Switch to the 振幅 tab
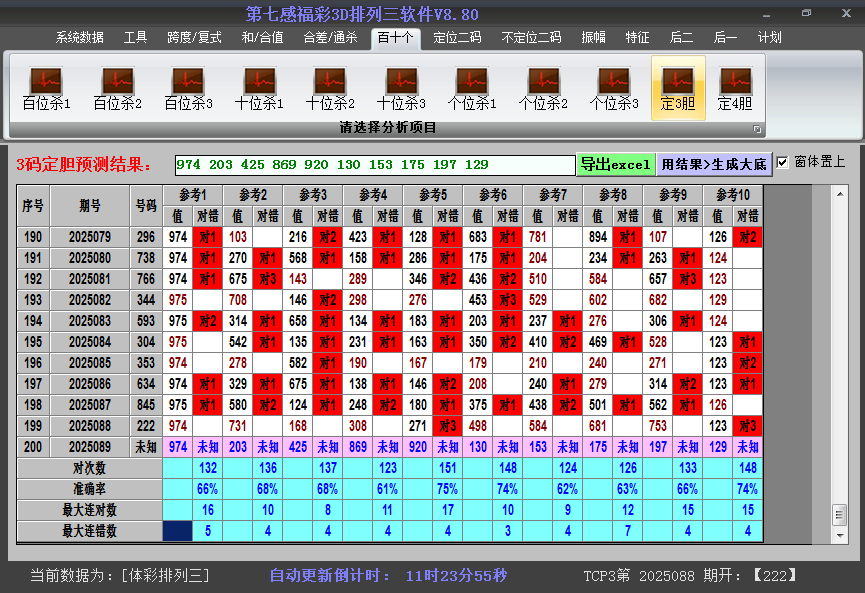The height and width of the screenshot is (593, 865). (x=593, y=38)
